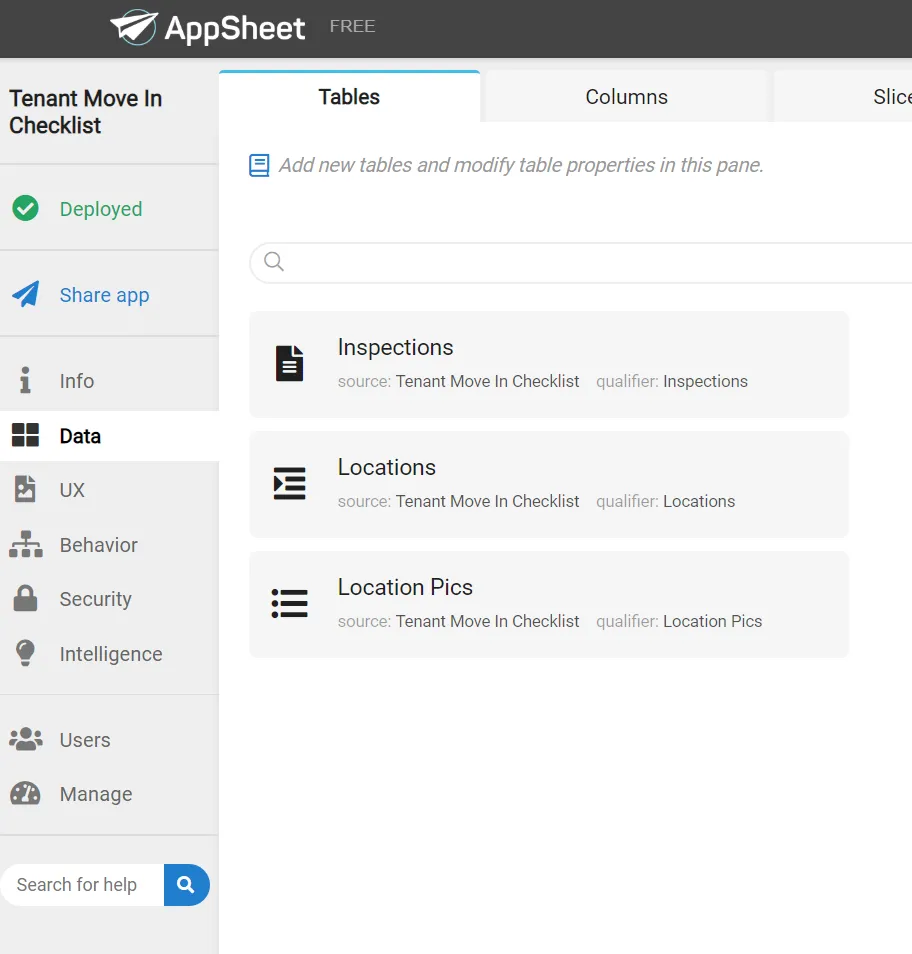
Task: Click Locations source 'Tenant Move In Checklist'
Action: coord(487,501)
